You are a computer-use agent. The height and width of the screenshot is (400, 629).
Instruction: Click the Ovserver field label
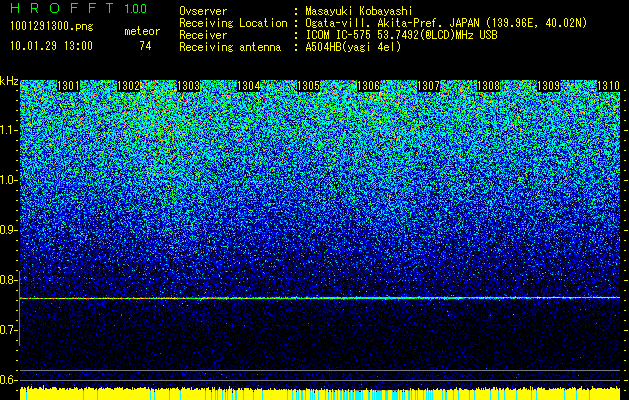pos(203,11)
